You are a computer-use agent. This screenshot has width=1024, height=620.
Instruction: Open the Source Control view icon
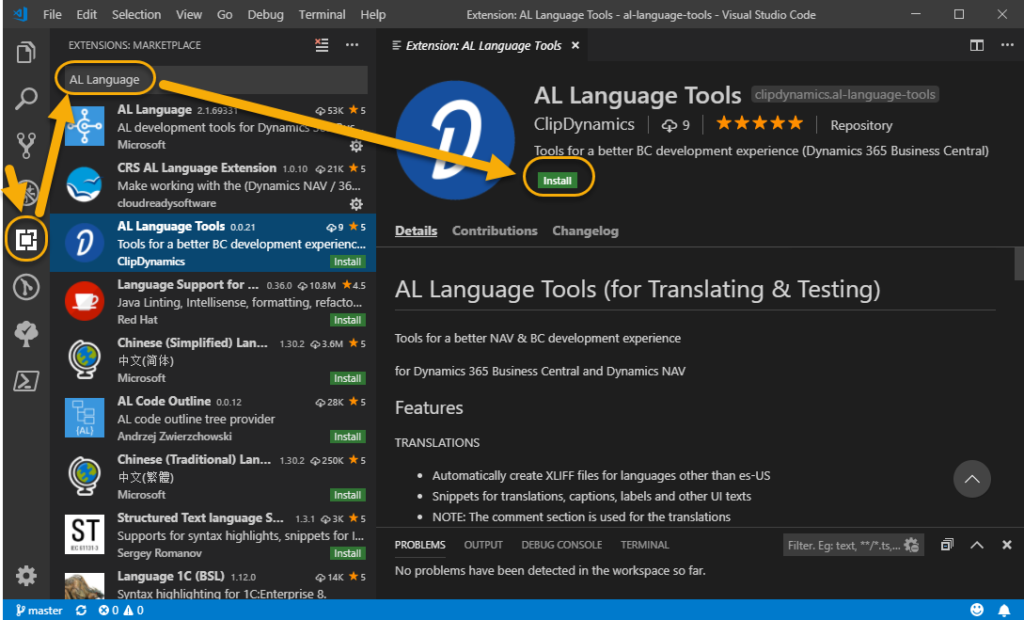26,146
